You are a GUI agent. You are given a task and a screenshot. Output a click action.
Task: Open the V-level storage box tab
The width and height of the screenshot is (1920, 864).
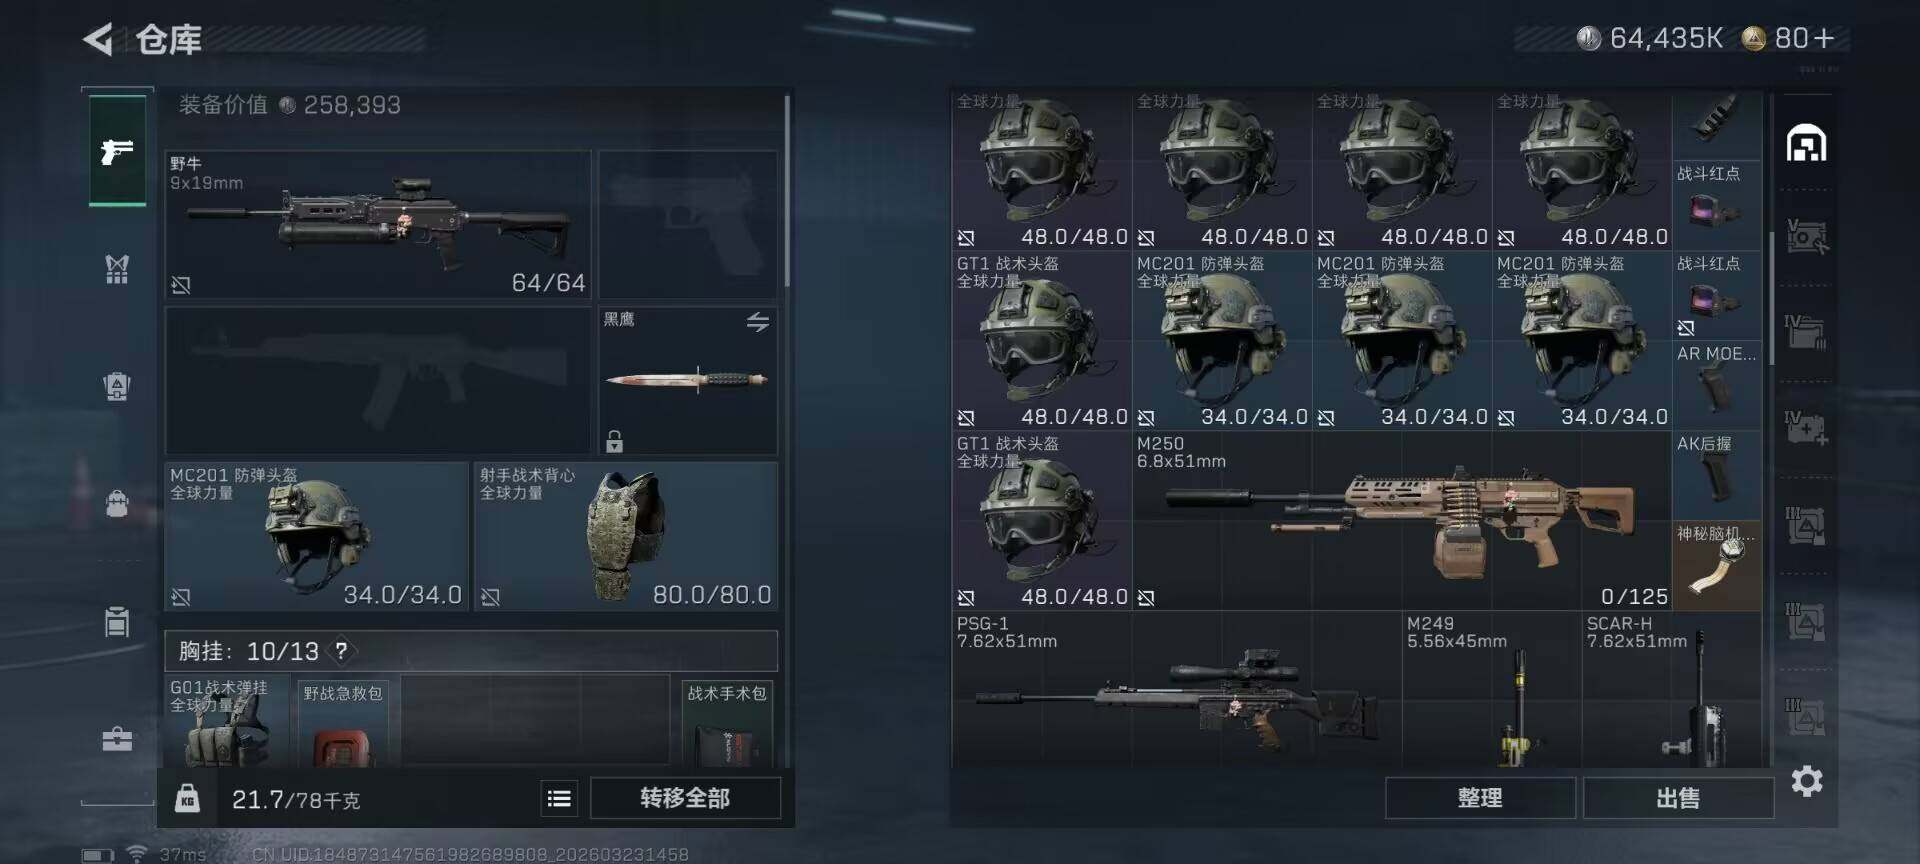1806,237
